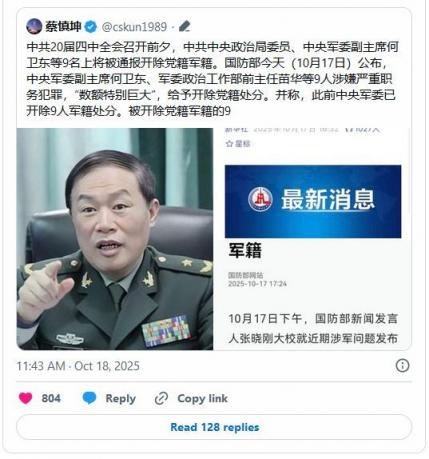Click the star follow icon in article

point(229,144)
